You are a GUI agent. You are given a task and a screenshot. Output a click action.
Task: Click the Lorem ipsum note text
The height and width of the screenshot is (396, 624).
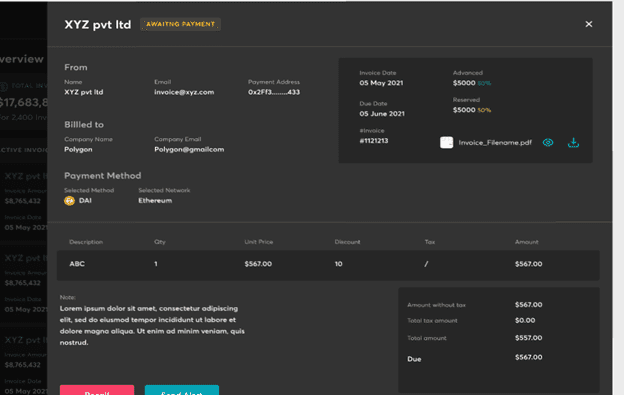[x=152, y=325]
